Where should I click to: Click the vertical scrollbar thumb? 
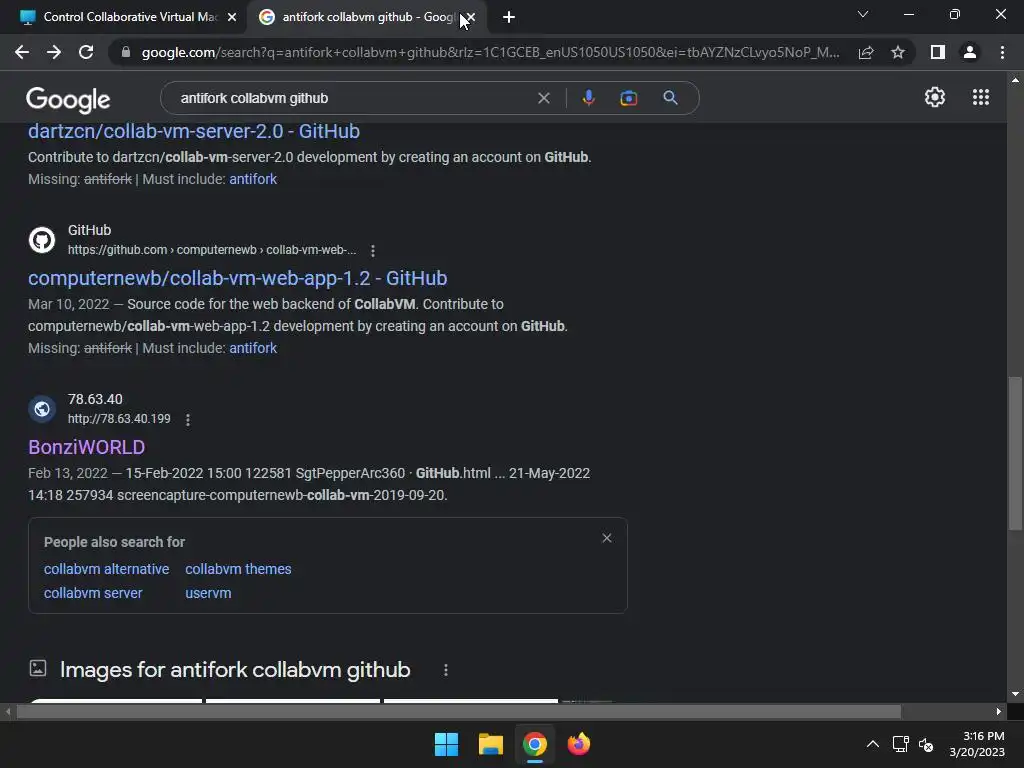[x=1015, y=453]
